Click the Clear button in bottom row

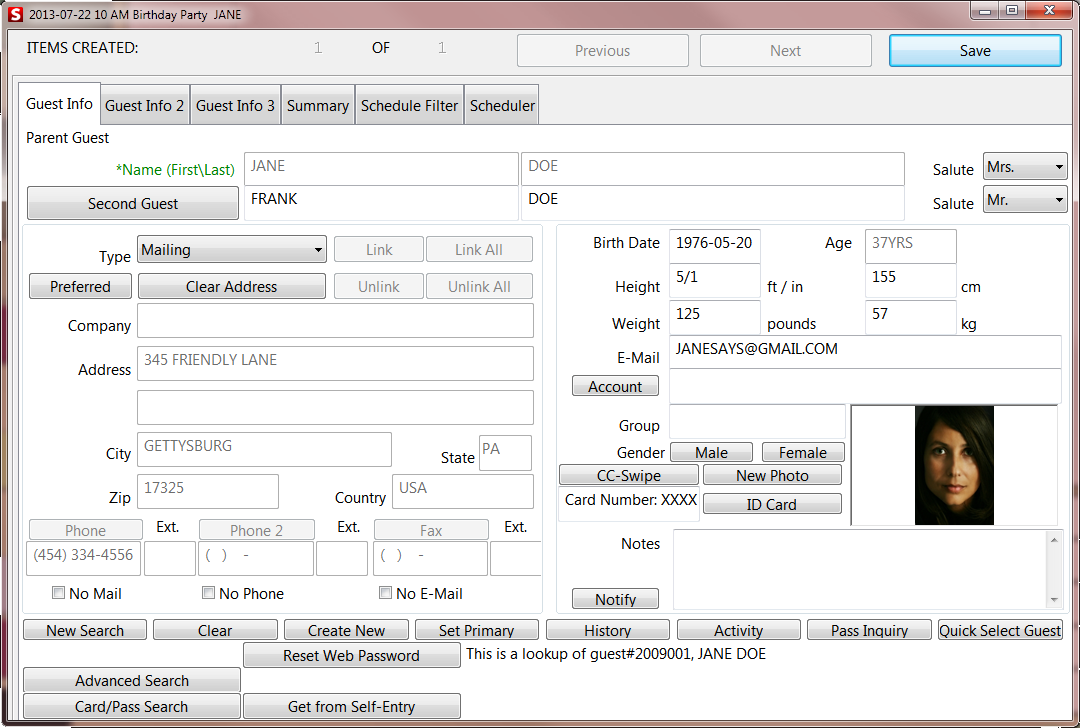tap(215, 630)
